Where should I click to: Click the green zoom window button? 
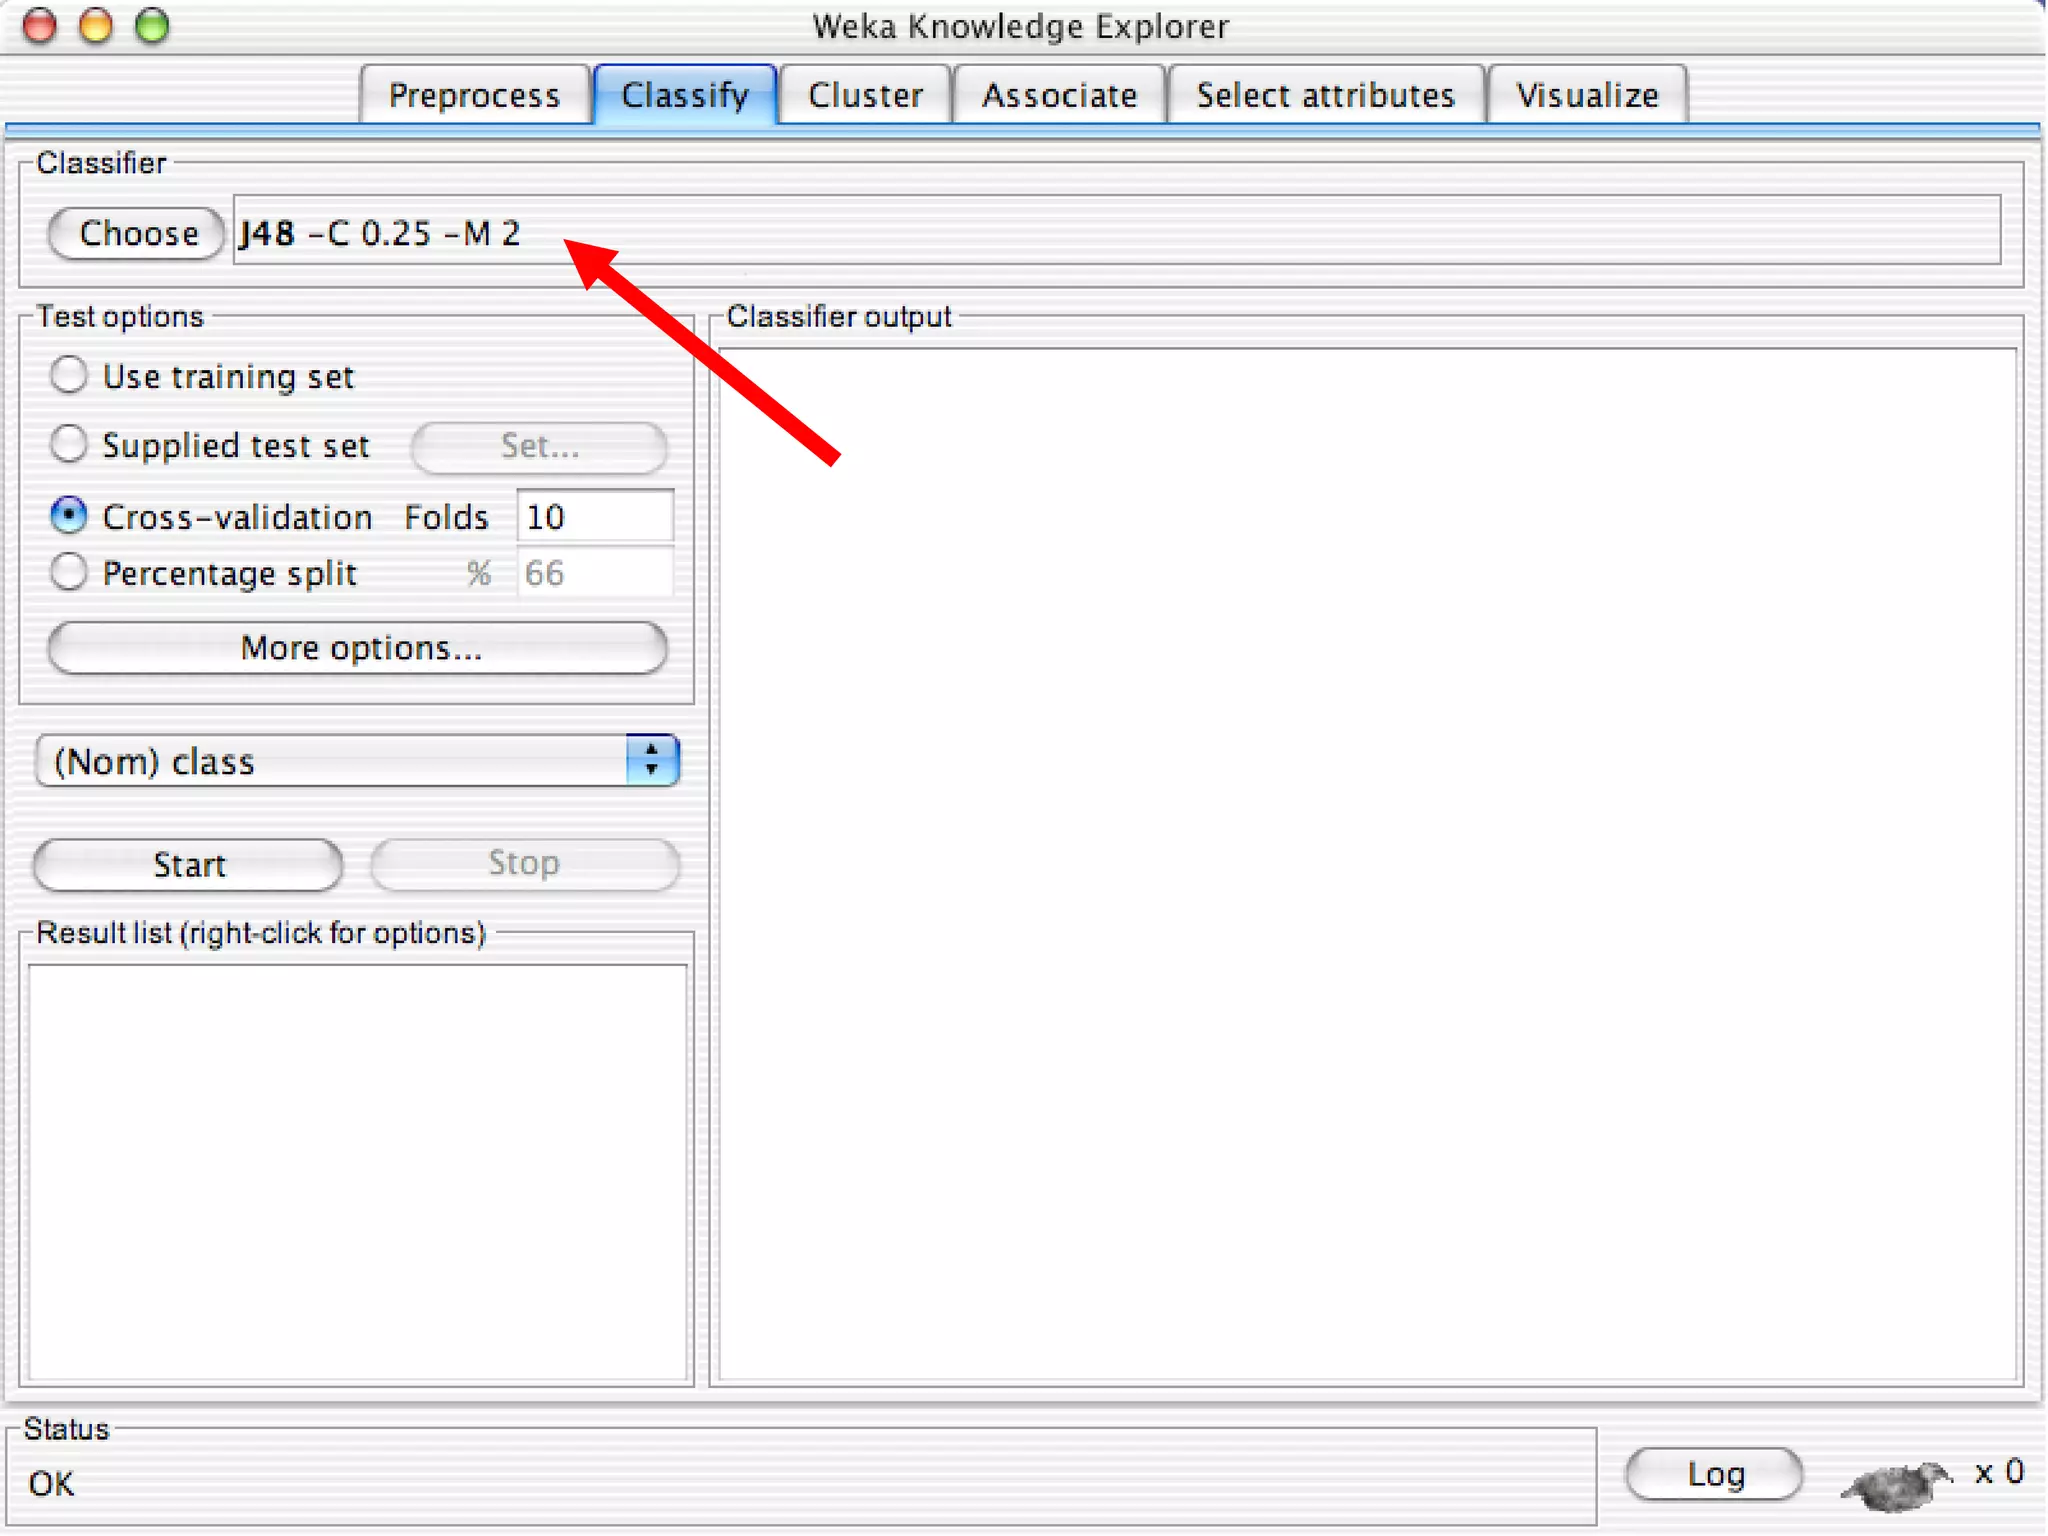152,25
